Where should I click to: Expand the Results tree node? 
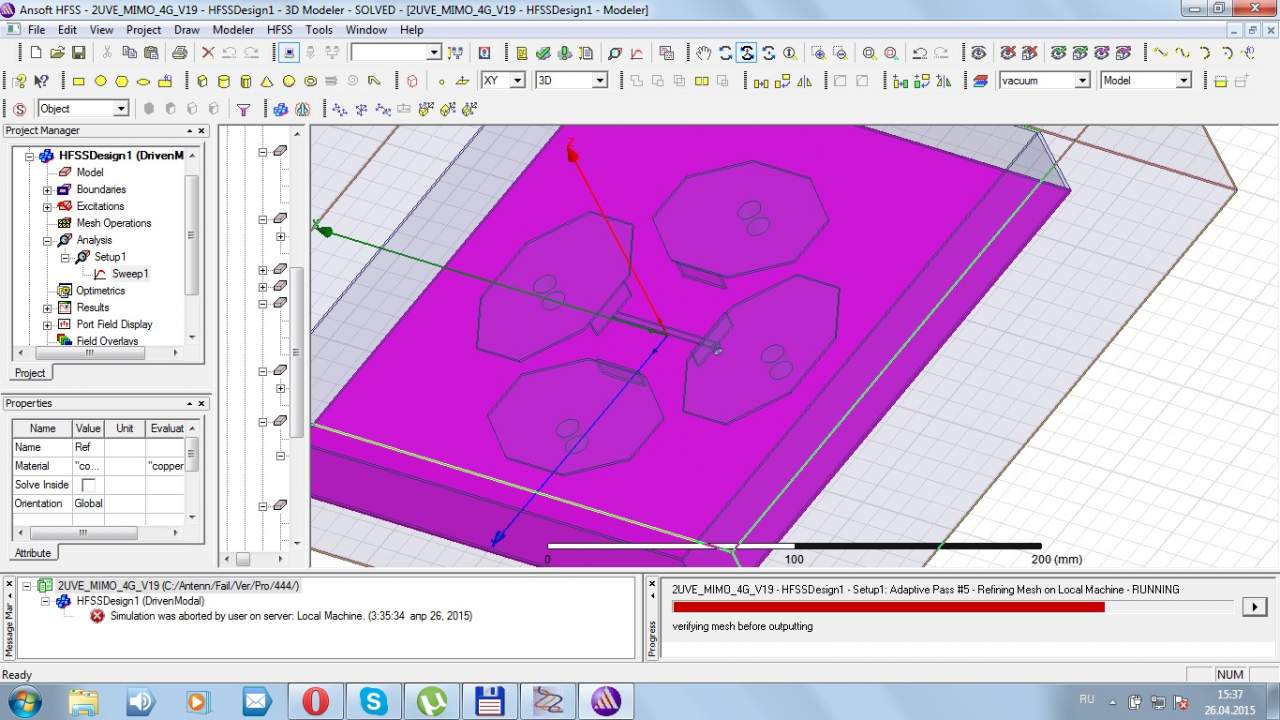[x=47, y=308]
